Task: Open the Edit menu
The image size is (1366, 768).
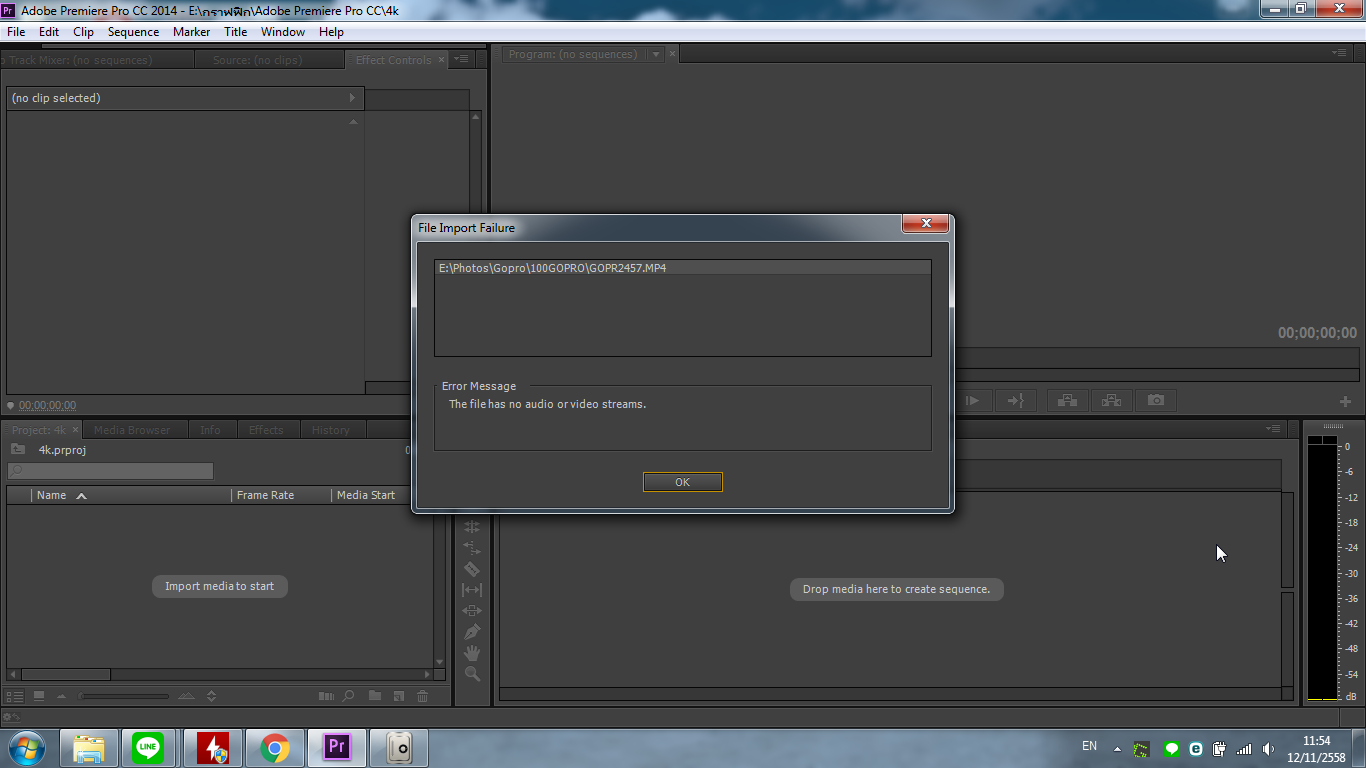Action: tap(49, 32)
